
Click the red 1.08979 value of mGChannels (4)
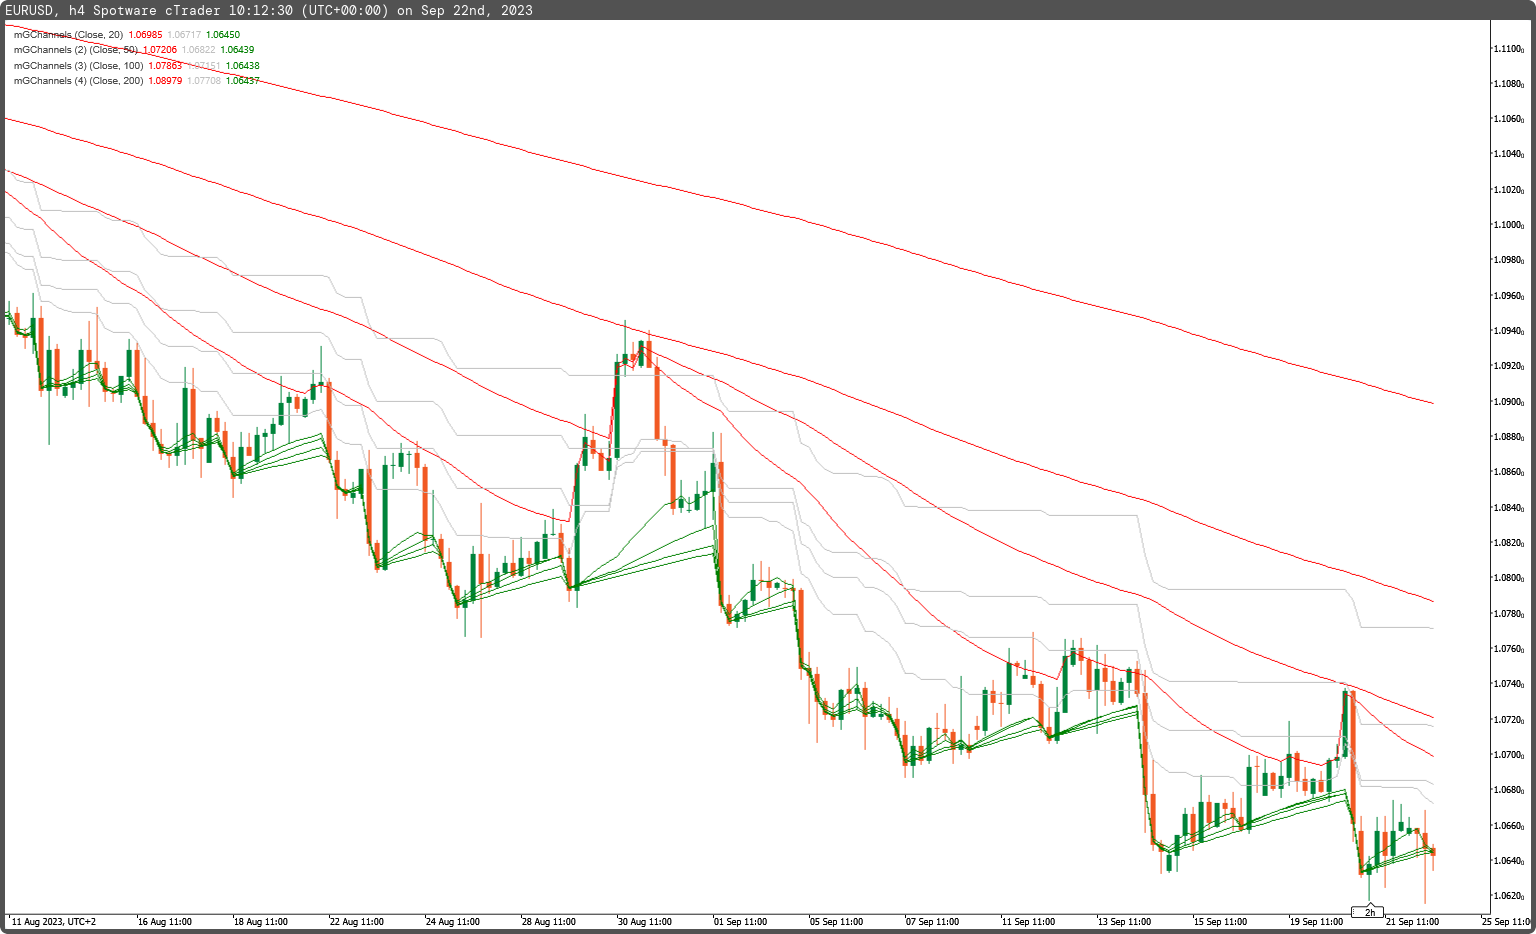click(x=166, y=80)
